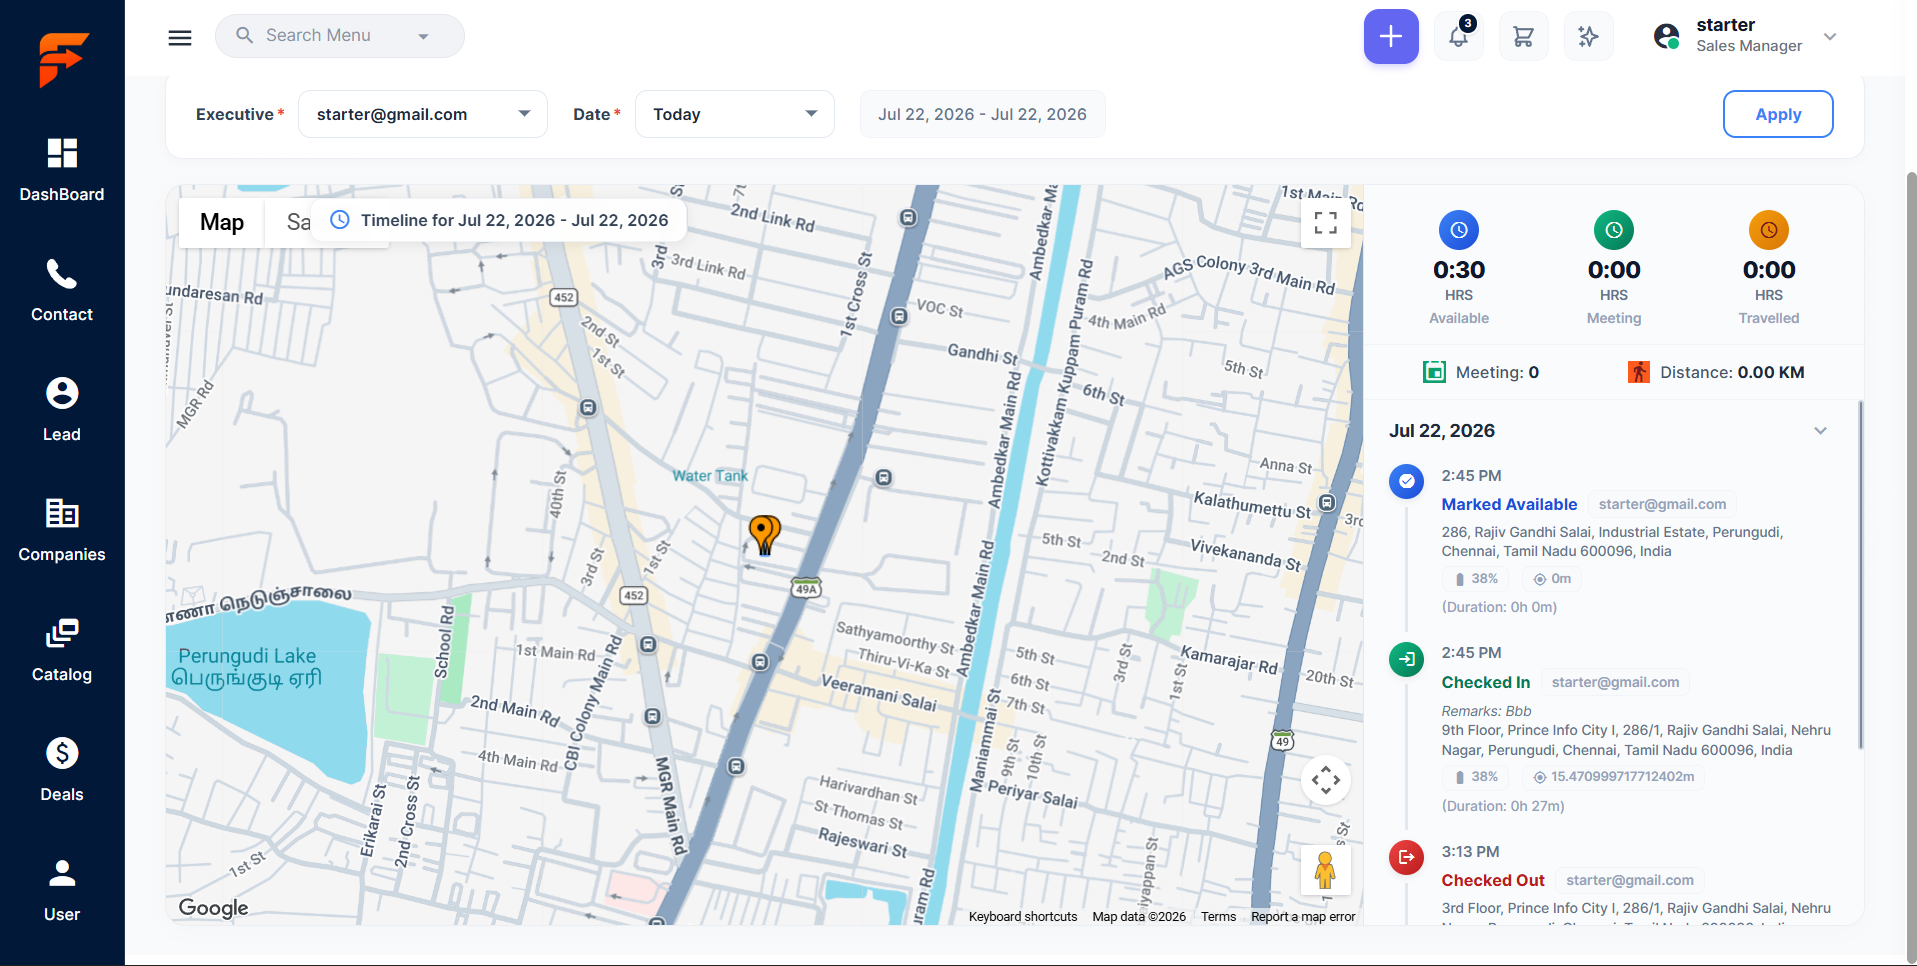
Task: Click the purple plus add button
Action: 1391,37
